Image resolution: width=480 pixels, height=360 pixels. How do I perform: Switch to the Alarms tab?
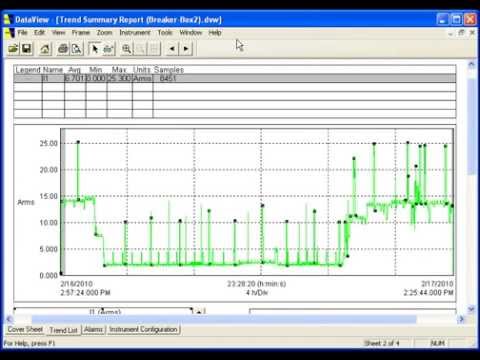[x=93, y=329]
